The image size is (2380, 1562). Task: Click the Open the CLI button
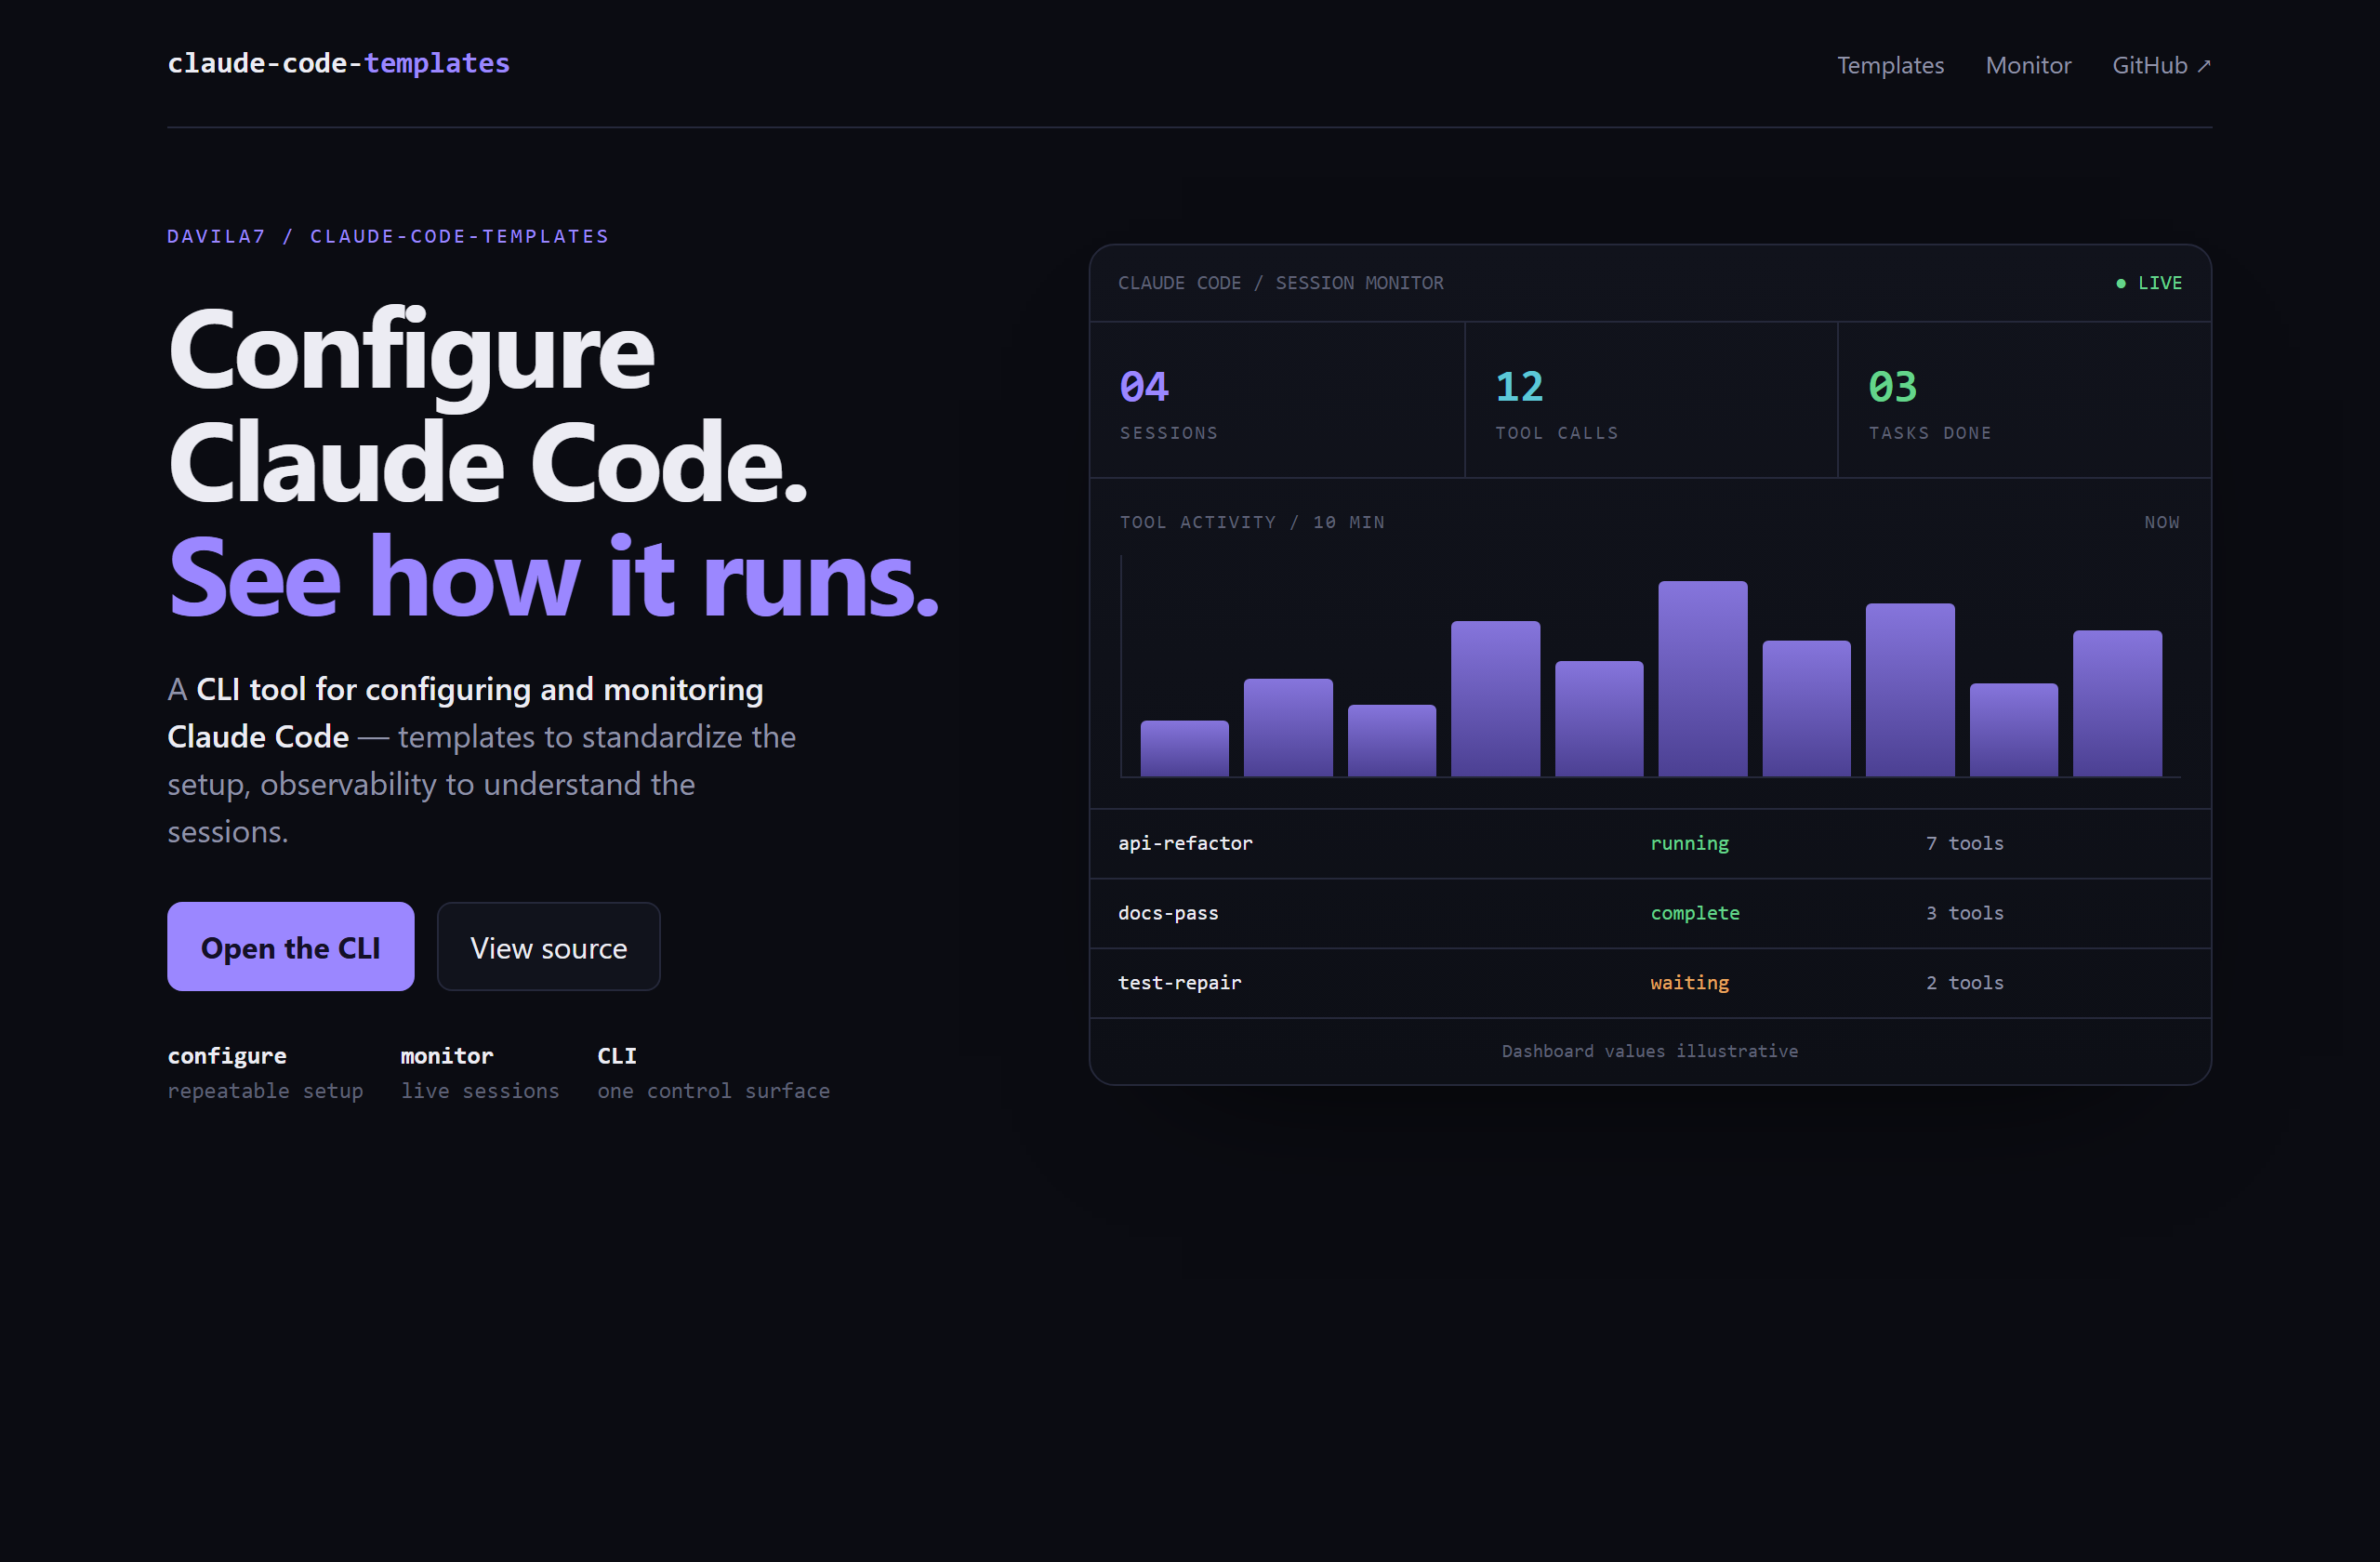click(x=291, y=947)
